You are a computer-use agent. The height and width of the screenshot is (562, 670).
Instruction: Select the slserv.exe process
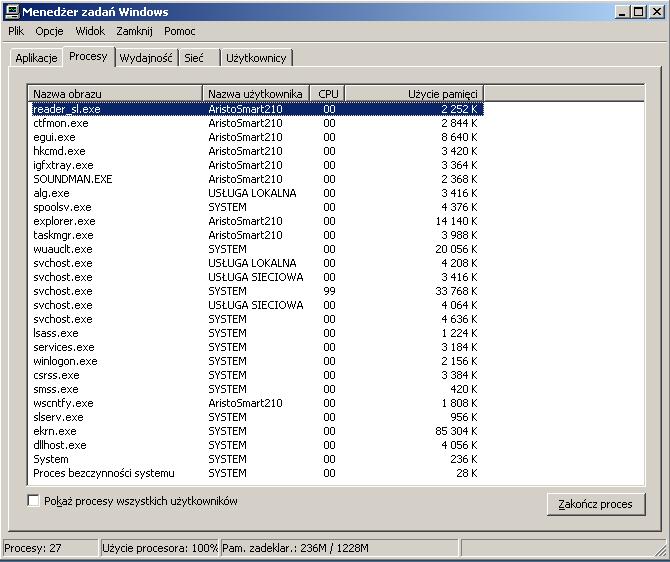[x=258, y=417]
